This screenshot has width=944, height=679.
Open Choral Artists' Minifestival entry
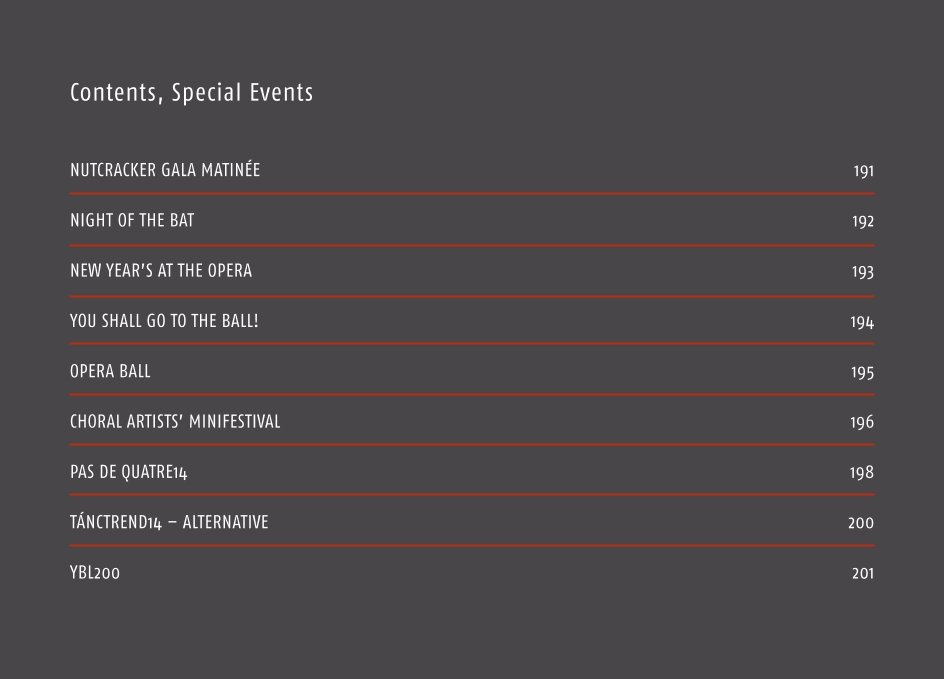pyautogui.click(x=175, y=421)
